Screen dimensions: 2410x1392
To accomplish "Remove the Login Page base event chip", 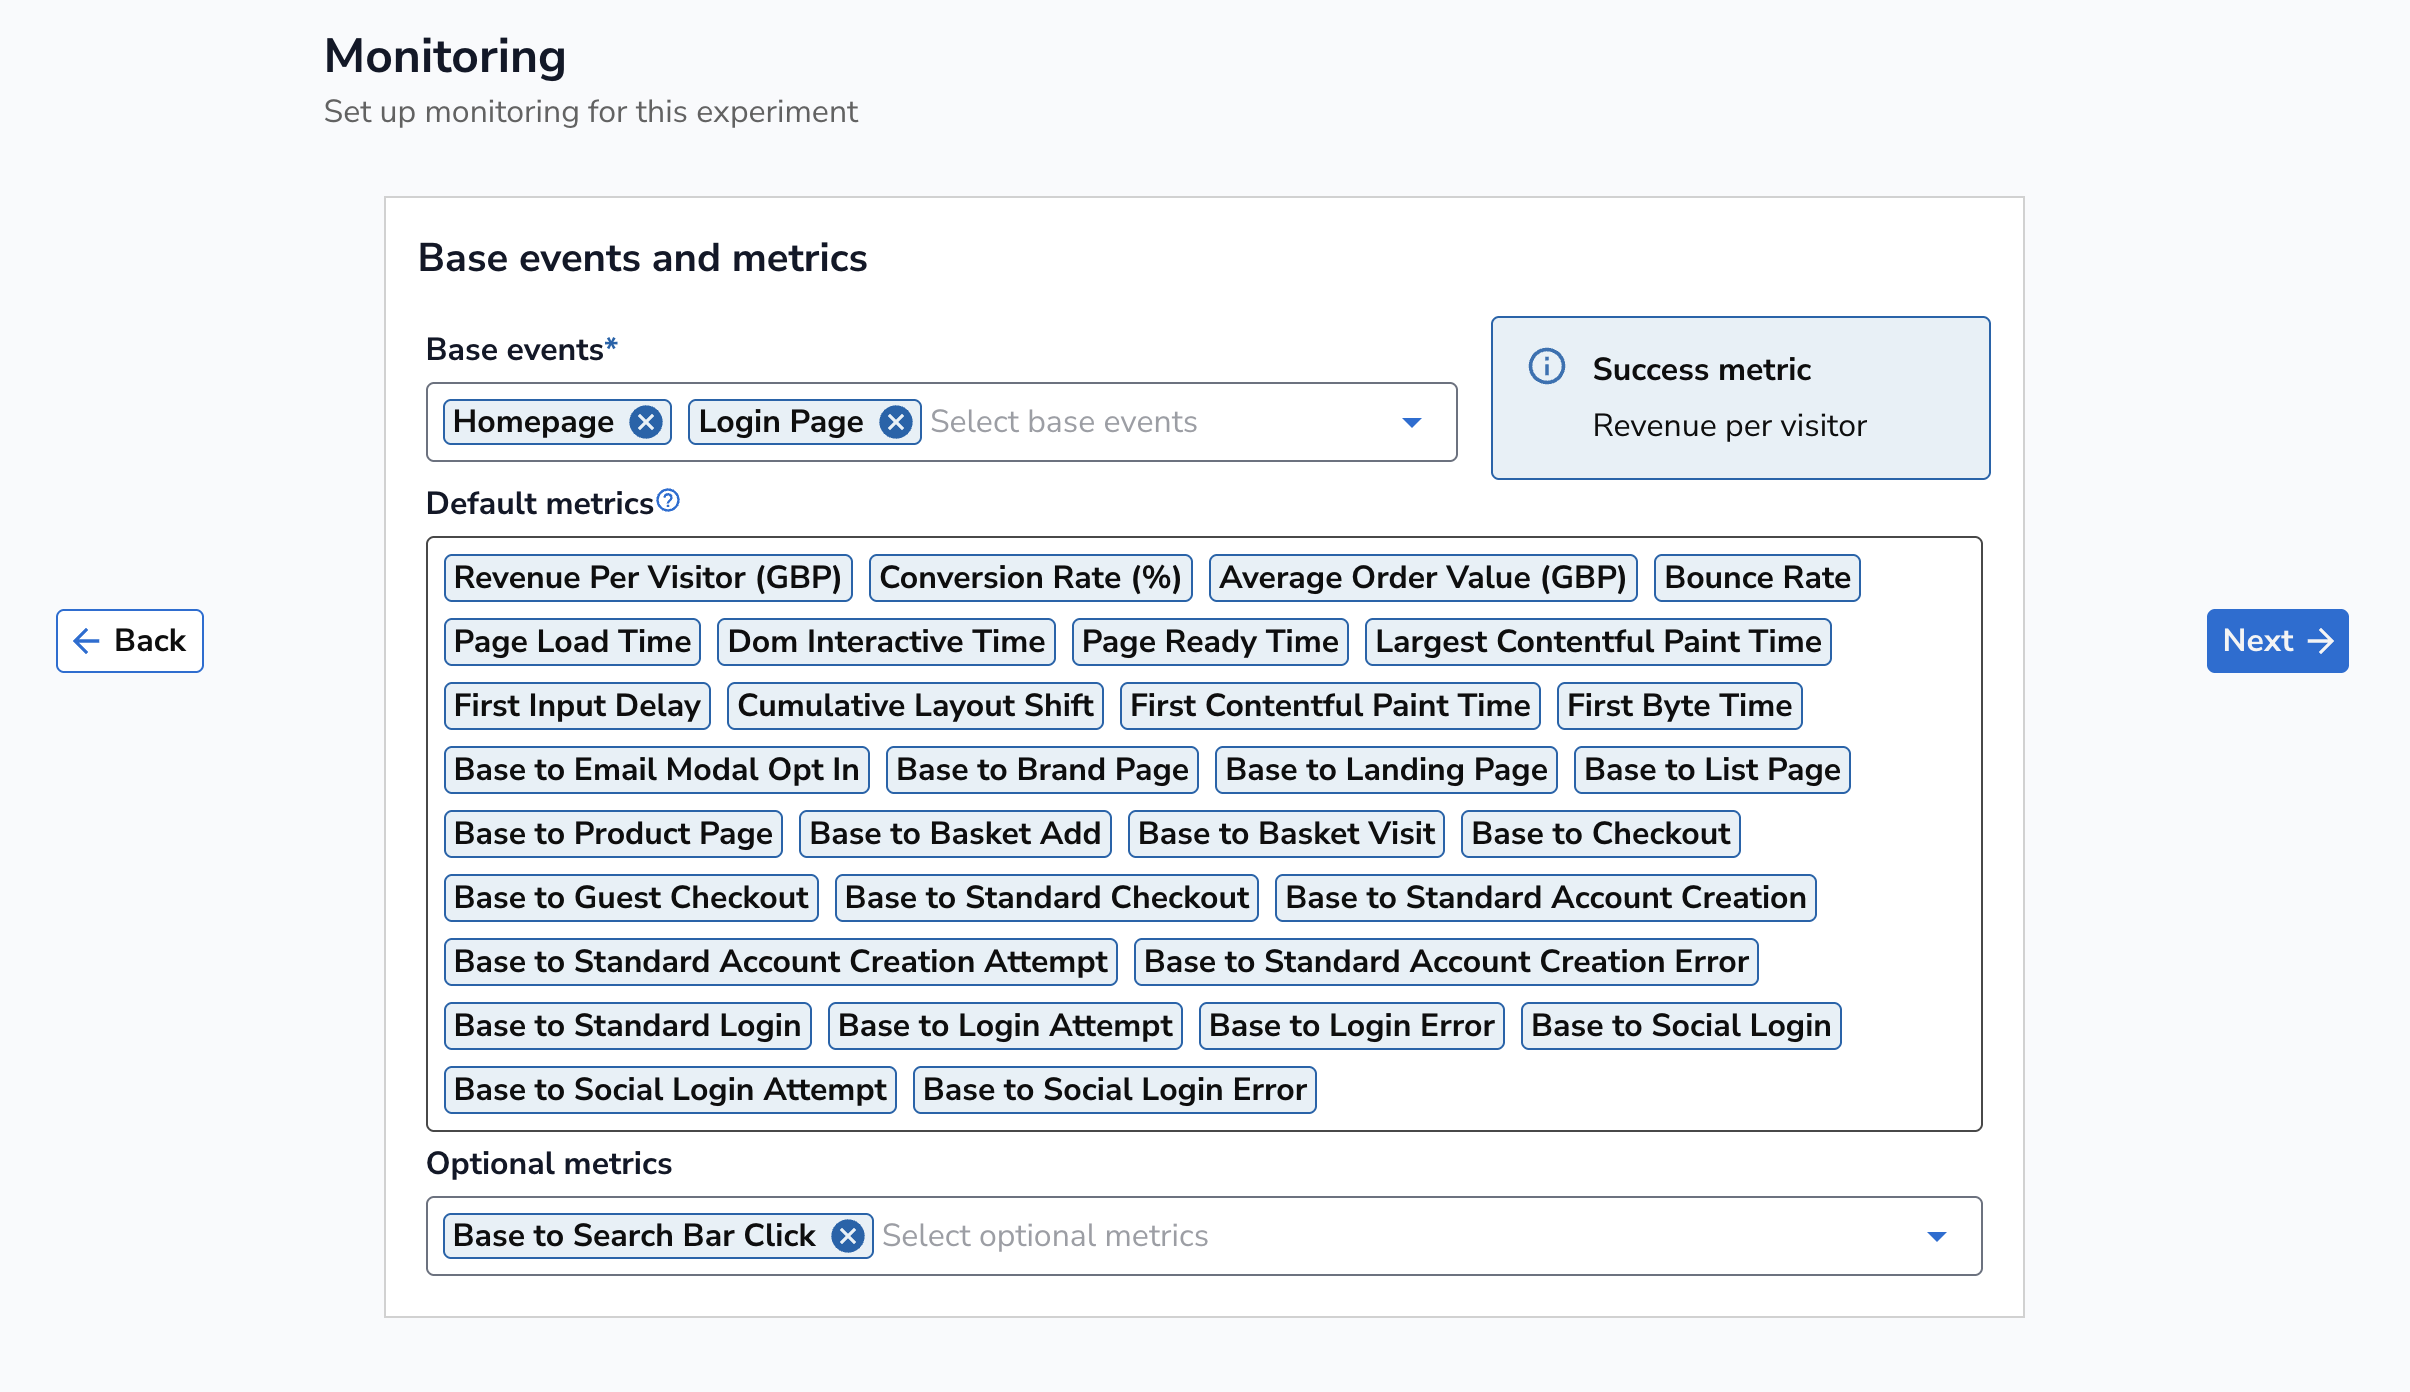I will tap(896, 422).
